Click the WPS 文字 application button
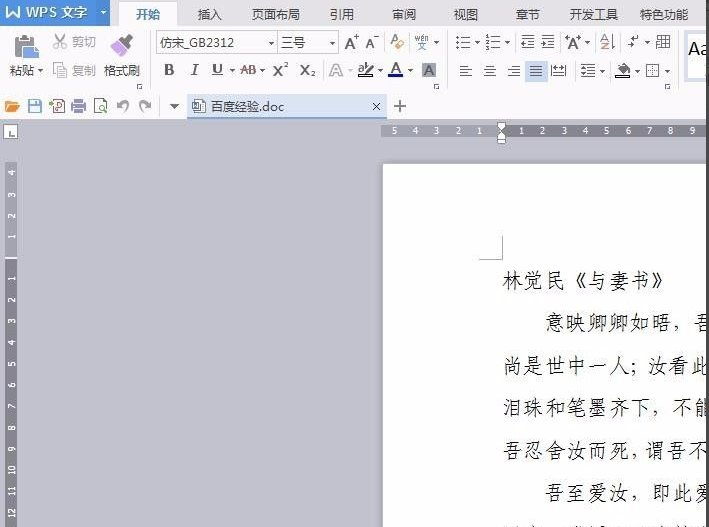Viewport: 709px width, 527px height. (x=47, y=12)
